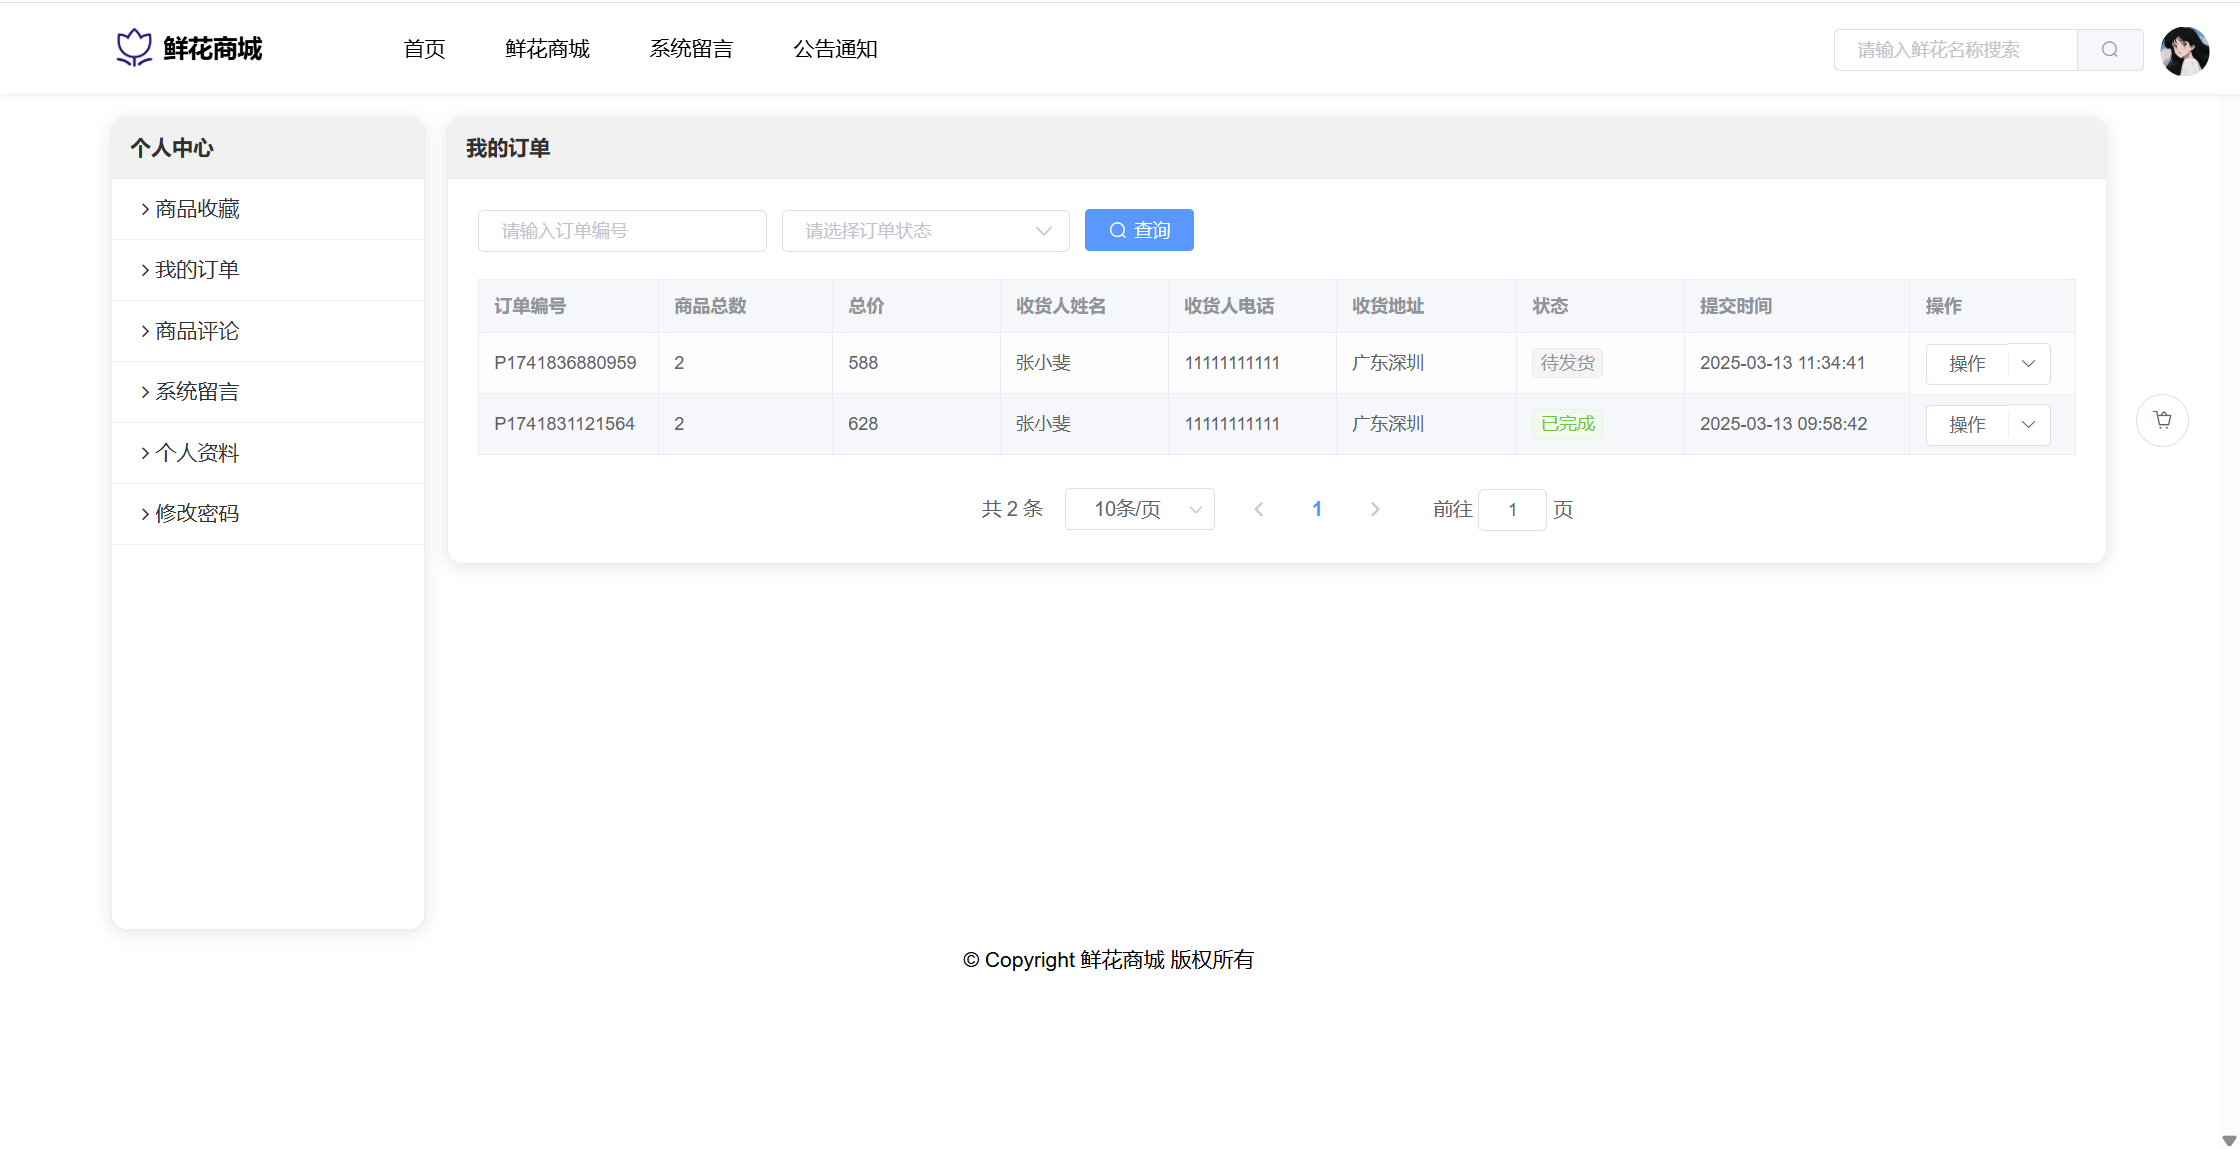Screen dimensions: 2240x1149
Task: Open the user avatar profile picture
Action: [x=2184, y=51]
